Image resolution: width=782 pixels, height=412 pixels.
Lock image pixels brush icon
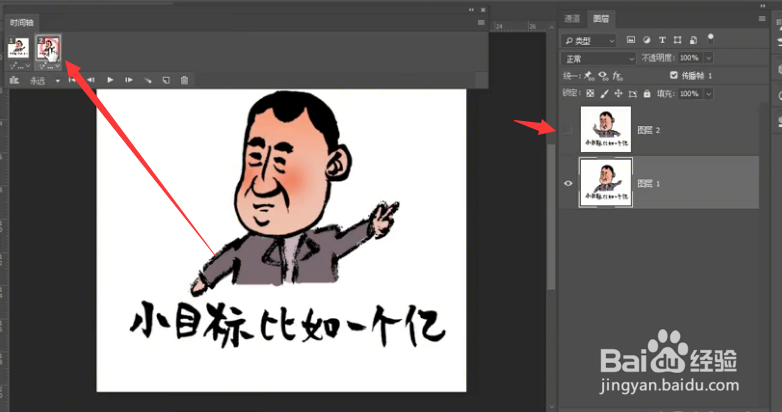click(604, 93)
